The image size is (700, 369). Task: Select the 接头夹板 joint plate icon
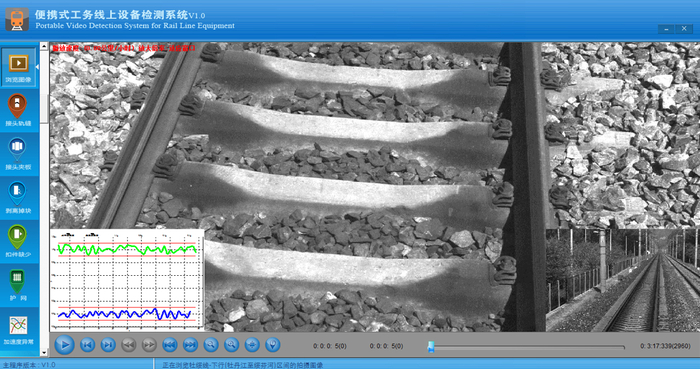[x=18, y=154]
